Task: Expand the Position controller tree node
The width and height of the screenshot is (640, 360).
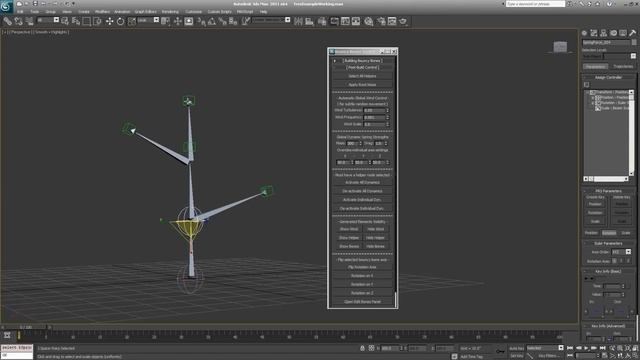Action: tap(593, 98)
